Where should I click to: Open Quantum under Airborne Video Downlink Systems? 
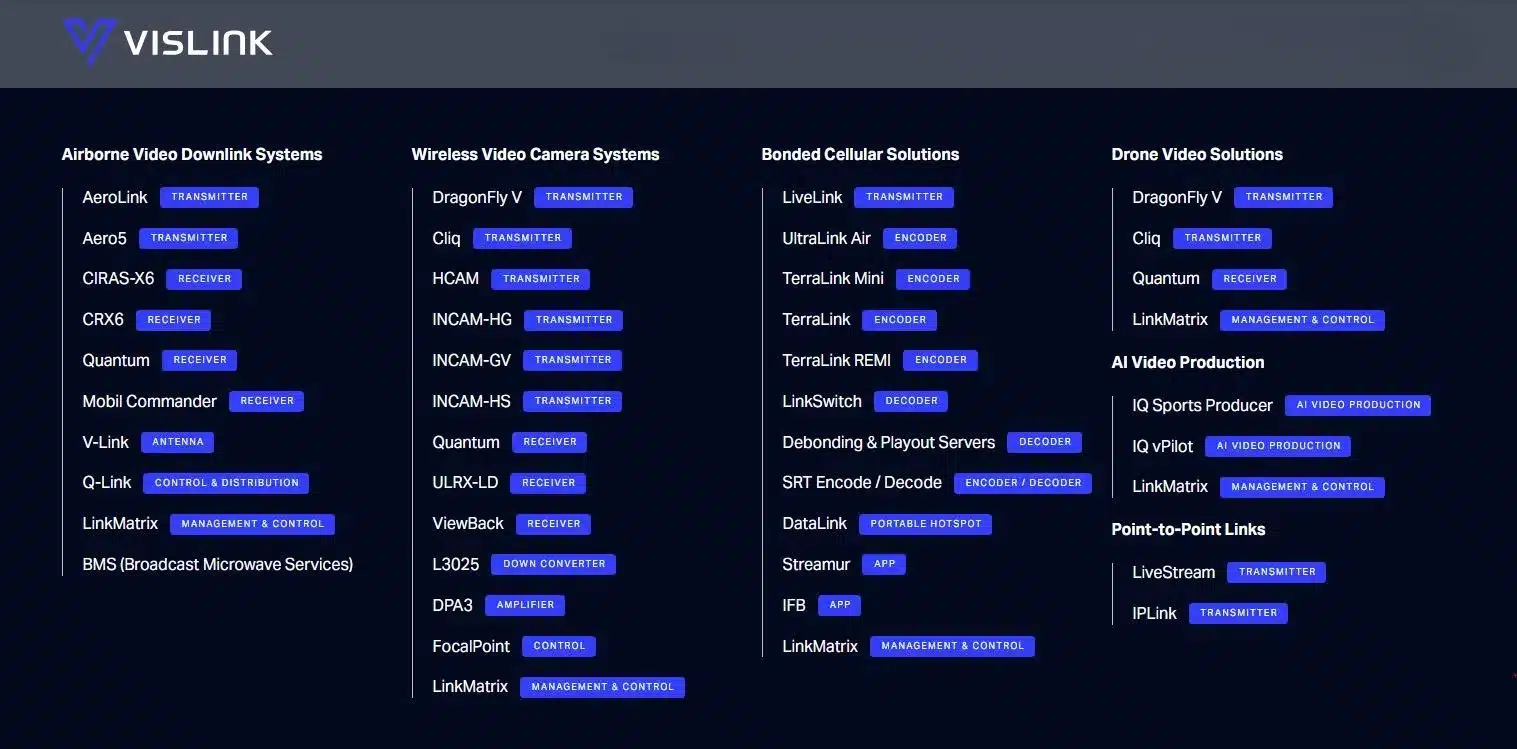116,361
